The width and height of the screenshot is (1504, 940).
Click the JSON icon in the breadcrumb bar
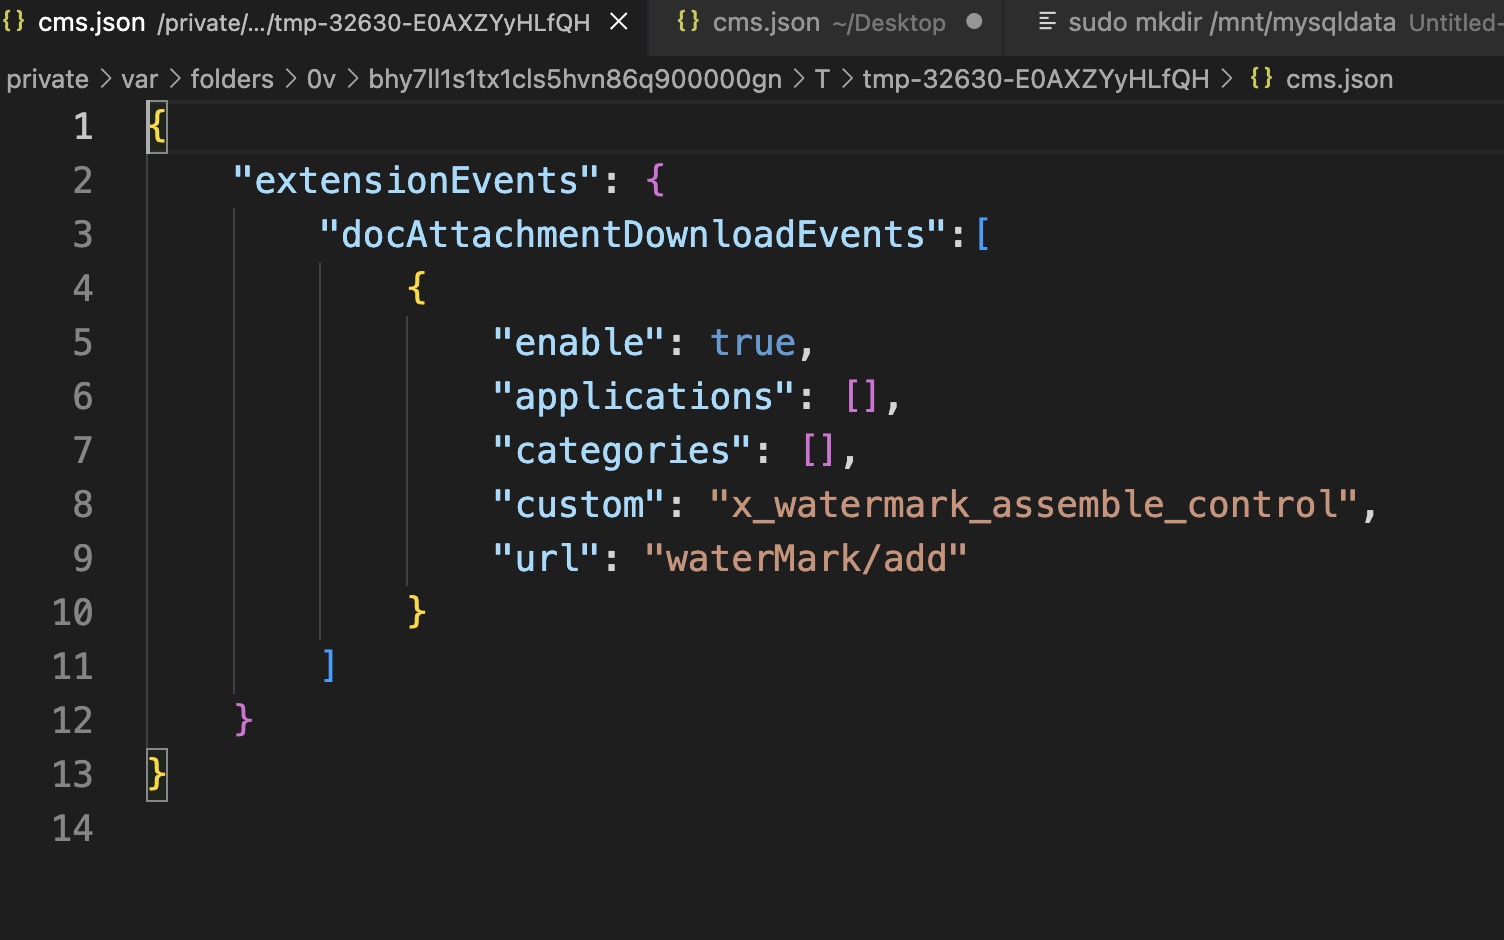pyautogui.click(x=1261, y=79)
